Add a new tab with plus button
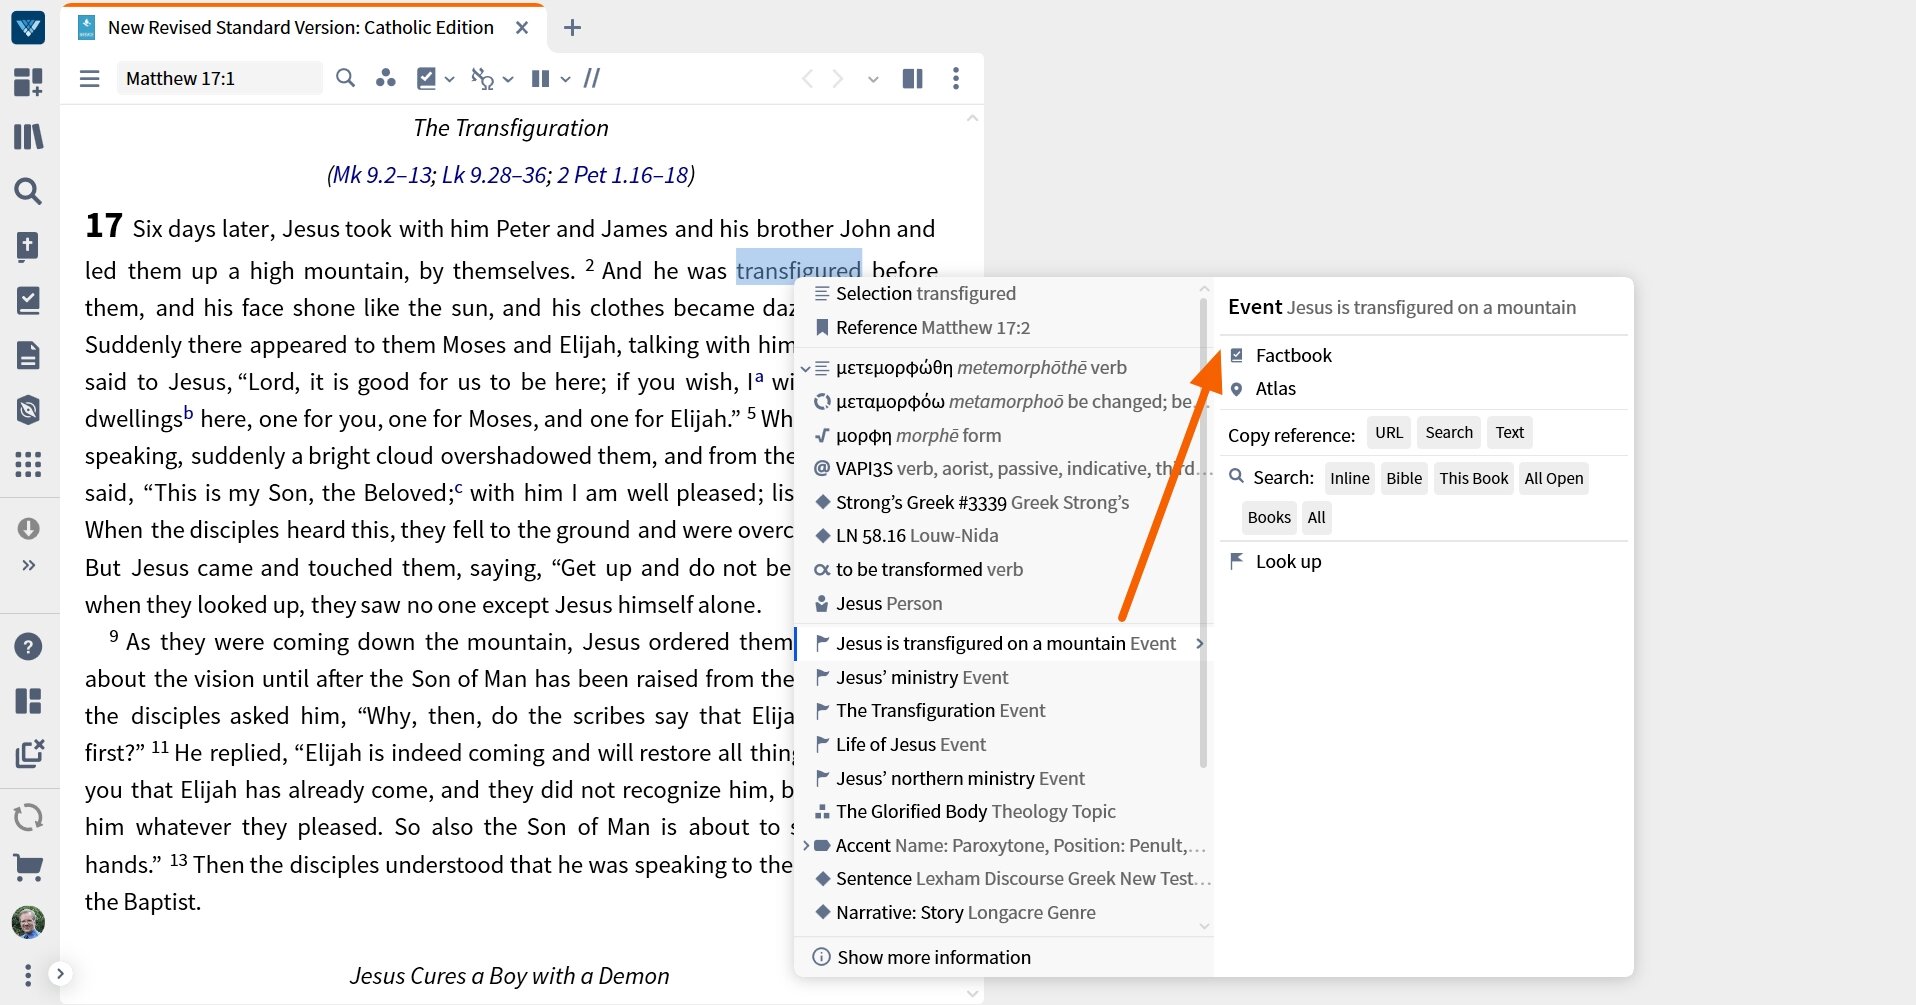This screenshot has width=1916, height=1005. pyautogui.click(x=572, y=28)
